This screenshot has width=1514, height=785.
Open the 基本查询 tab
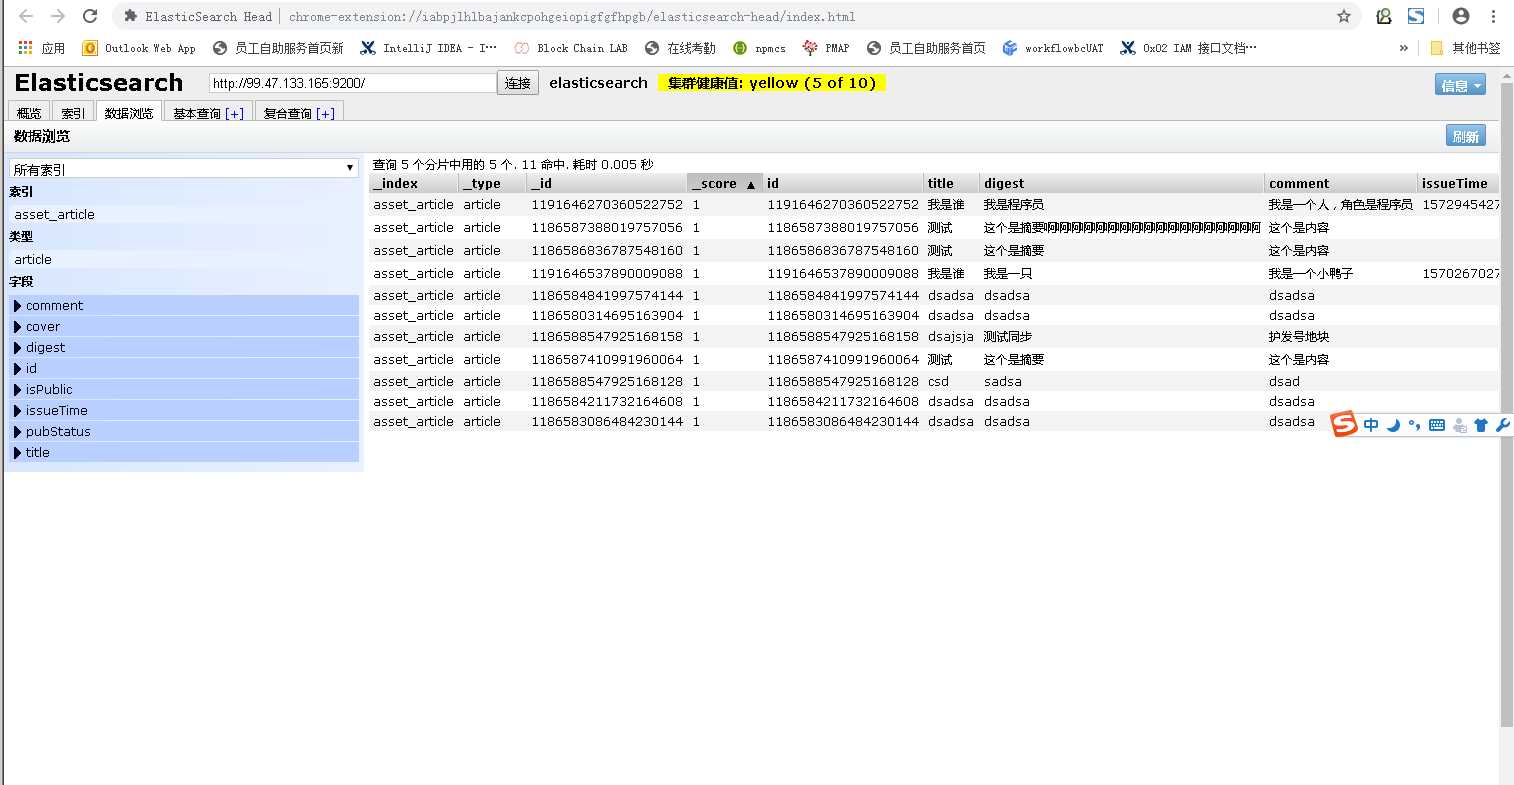point(208,112)
